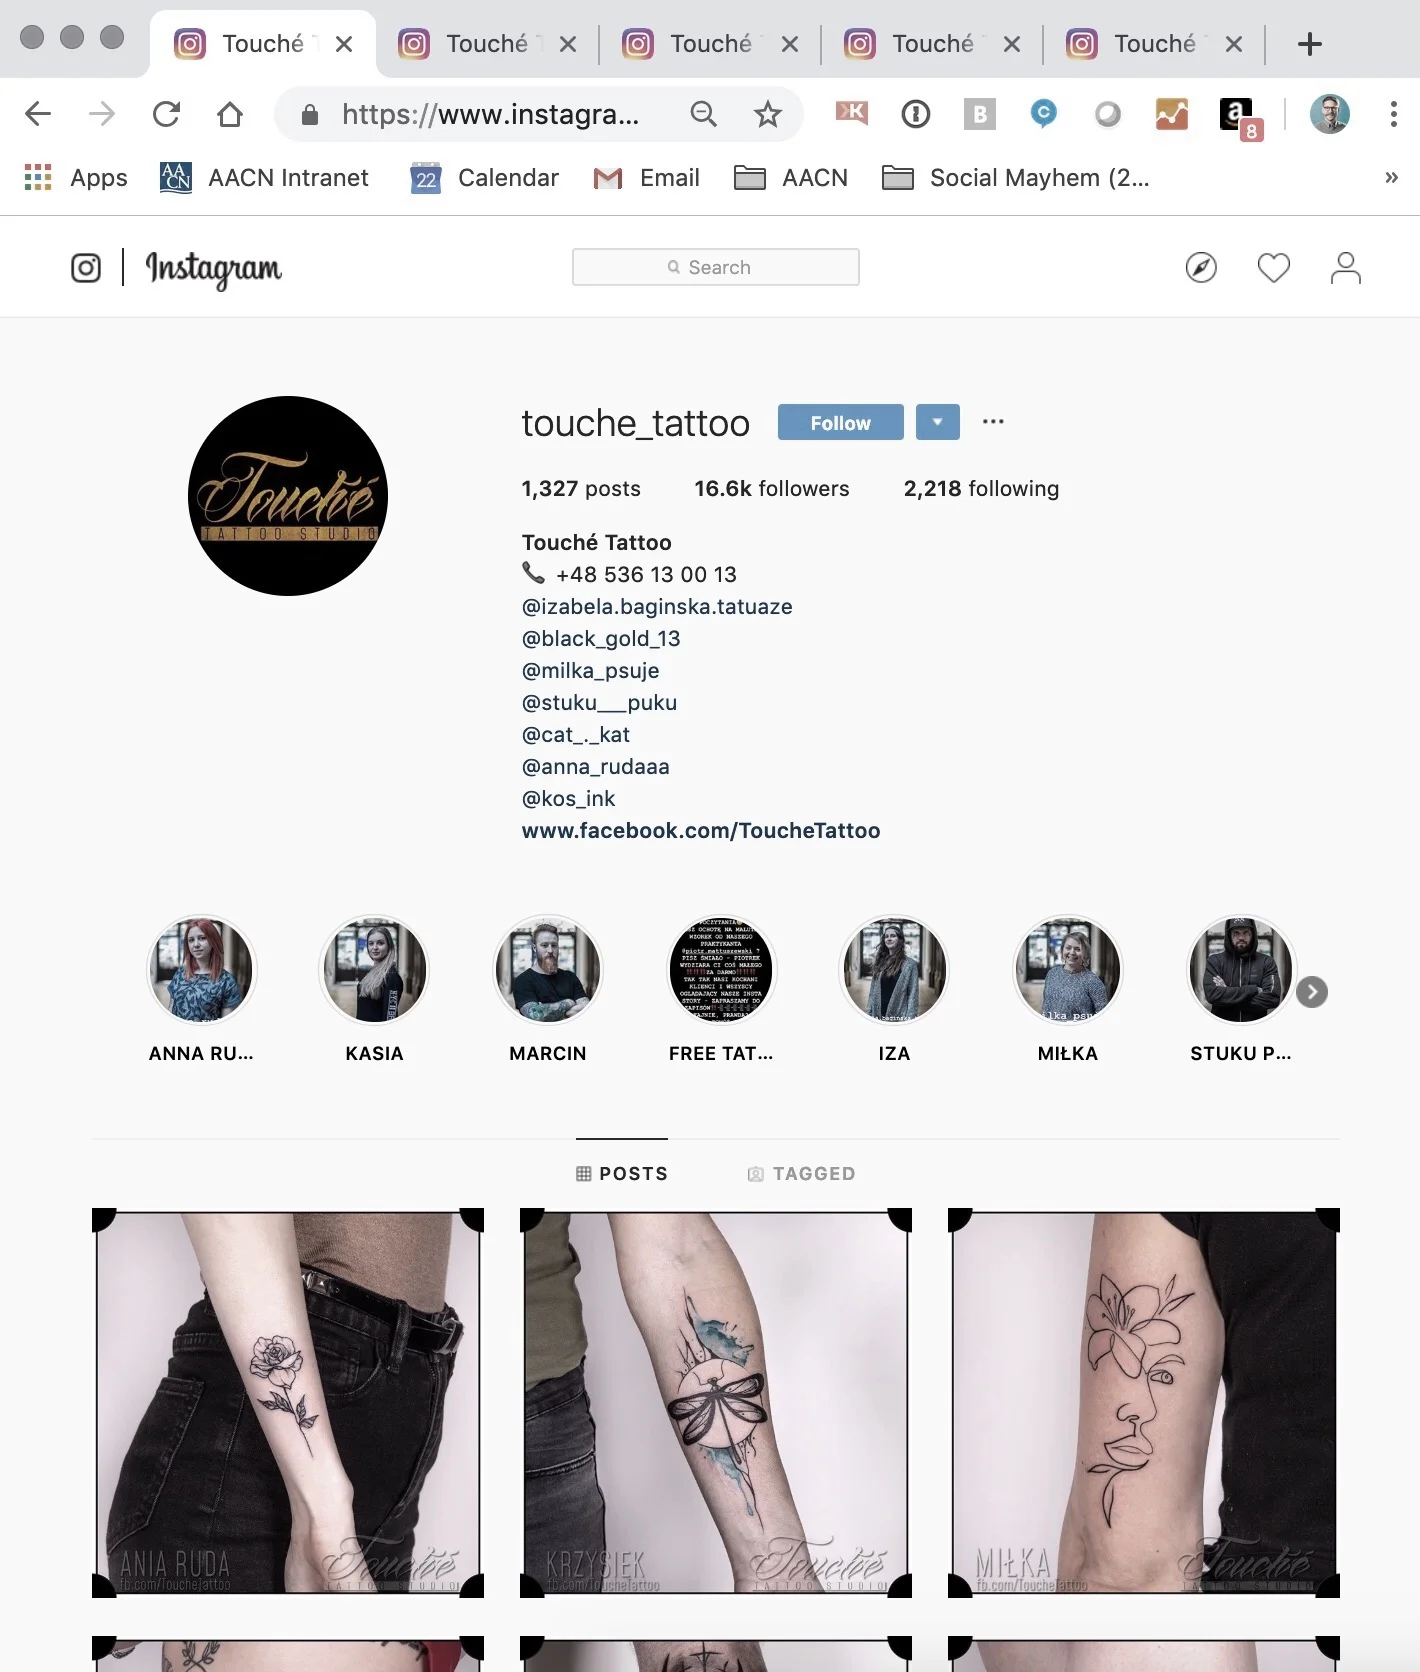The image size is (1420, 1672).
Task: Bookmark the page with the star icon
Action: click(767, 114)
